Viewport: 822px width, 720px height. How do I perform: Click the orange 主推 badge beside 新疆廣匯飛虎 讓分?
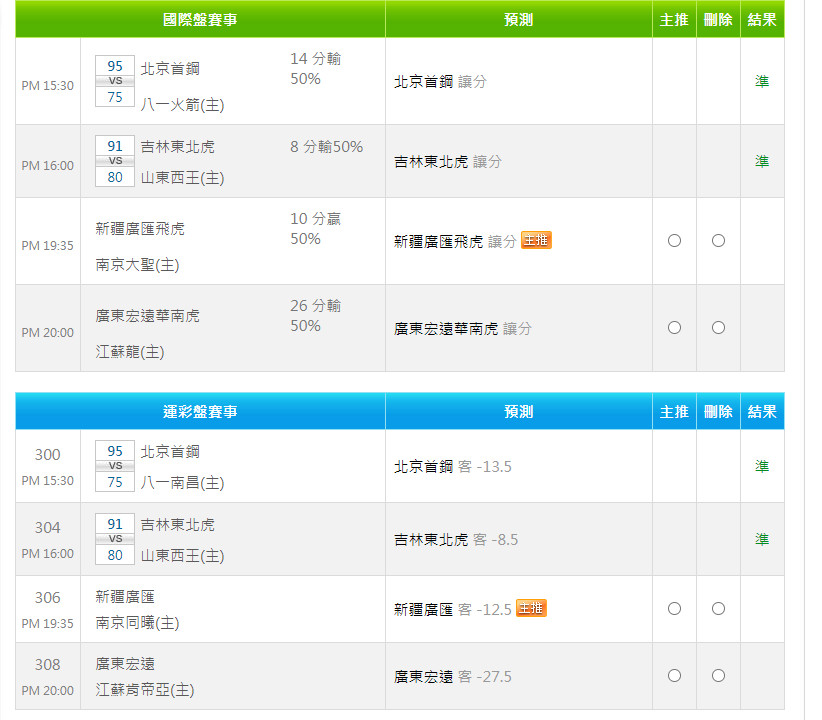[x=536, y=240]
